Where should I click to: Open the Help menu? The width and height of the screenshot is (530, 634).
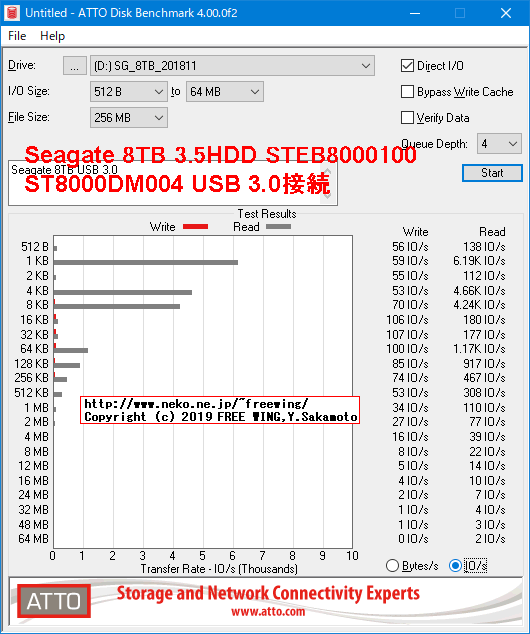tap(52, 36)
